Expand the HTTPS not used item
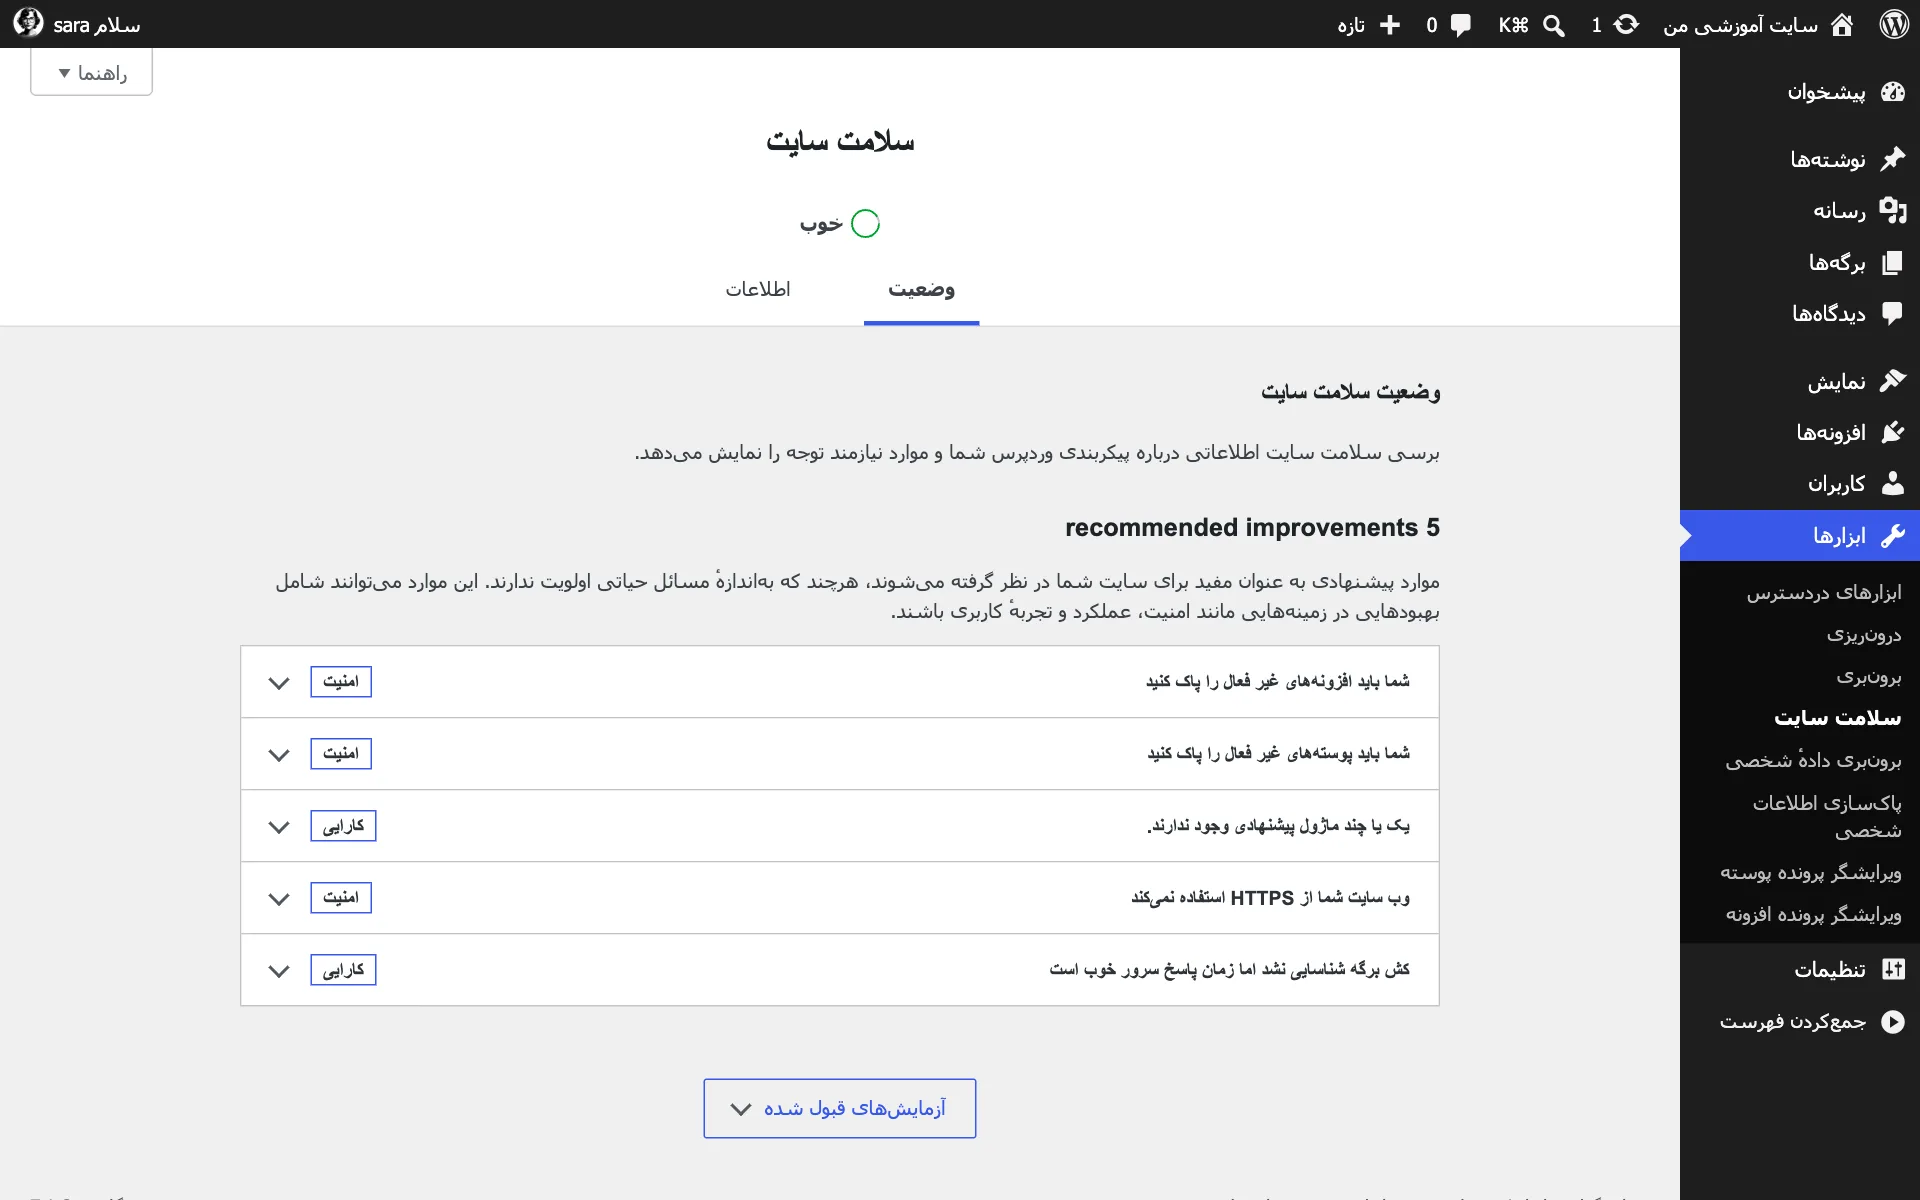The image size is (1920, 1200). click(x=840, y=898)
